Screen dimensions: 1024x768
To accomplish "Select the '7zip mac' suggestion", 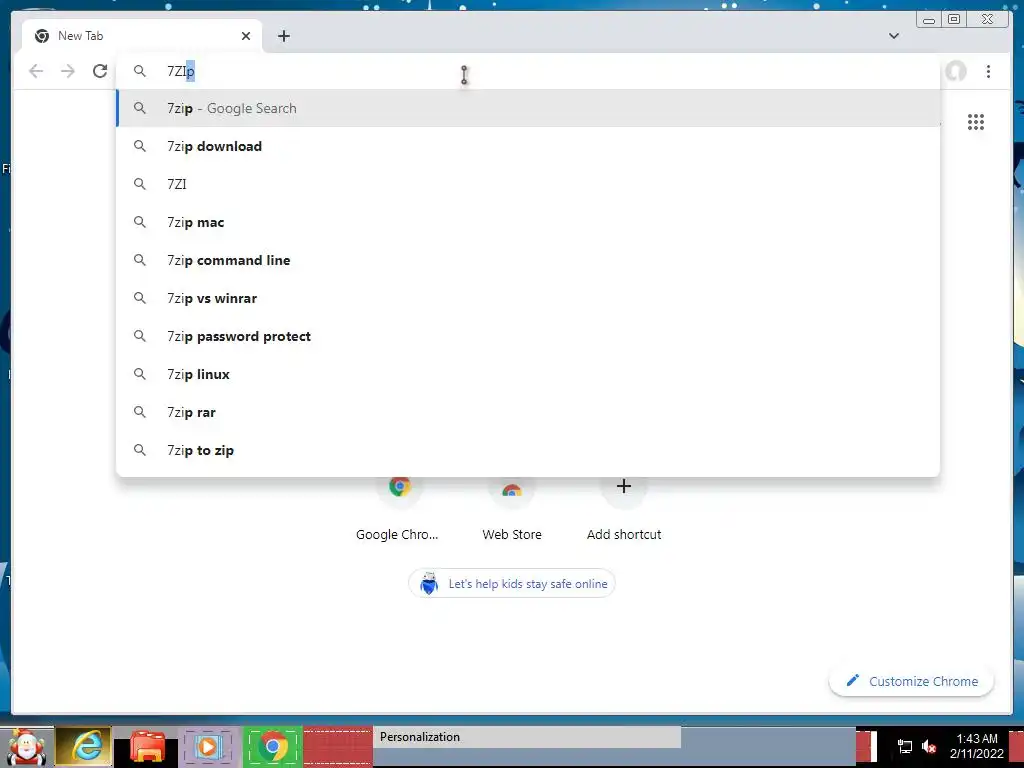I will [x=528, y=222].
